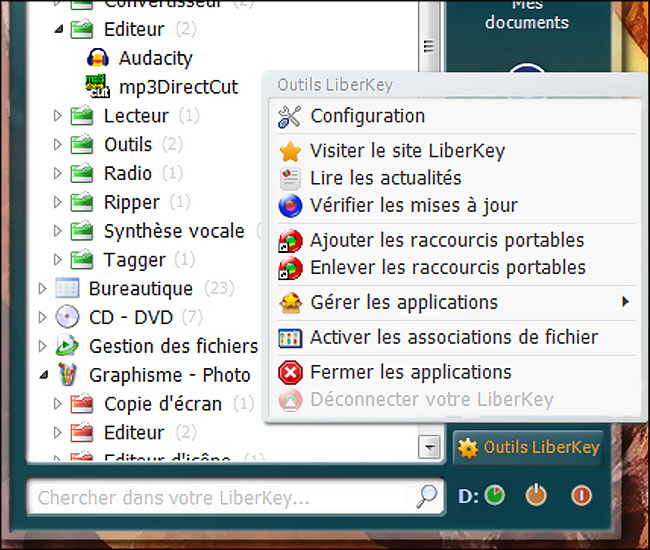This screenshot has height=550, width=650.
Task: Collapse the Graphisme - Photo category
Action: point(44,375)
